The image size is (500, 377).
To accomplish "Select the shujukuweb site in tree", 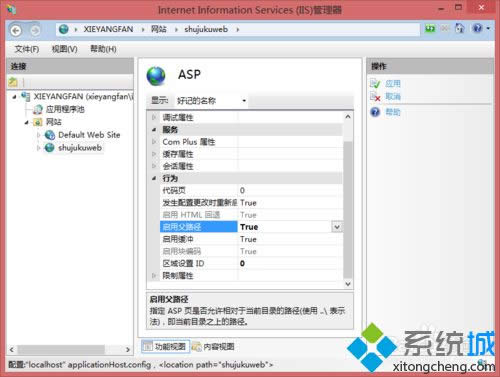I will pyautogui.click(x=80, y=148).
